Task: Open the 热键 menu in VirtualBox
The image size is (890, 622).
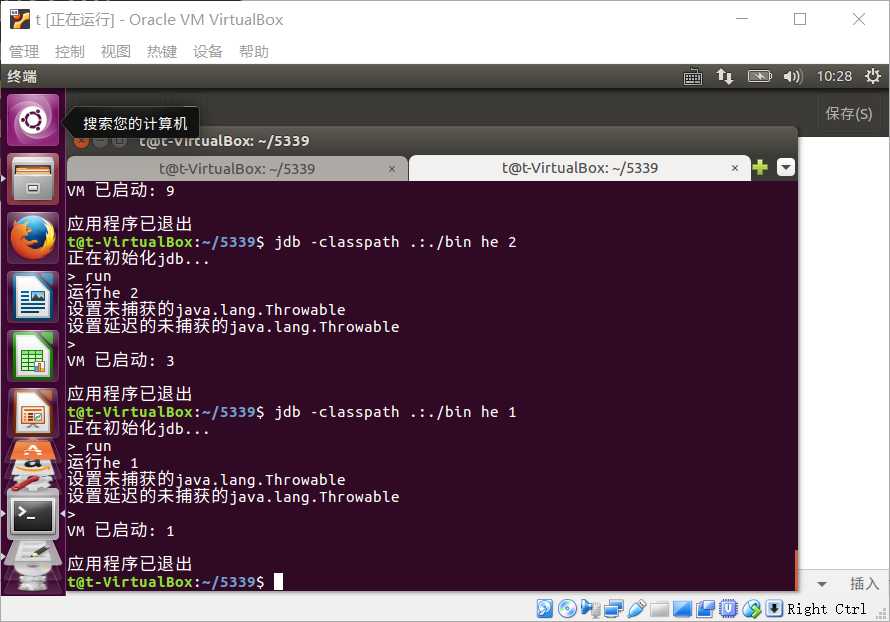Action: [x=162, y=52]
